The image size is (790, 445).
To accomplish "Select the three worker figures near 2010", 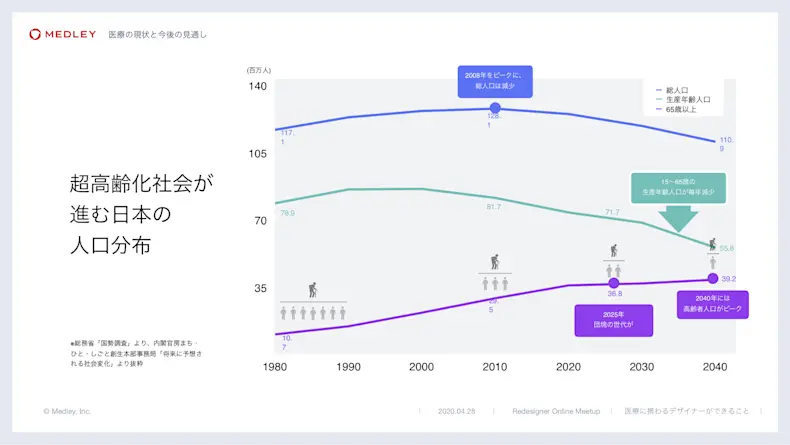I will (495, 284).
